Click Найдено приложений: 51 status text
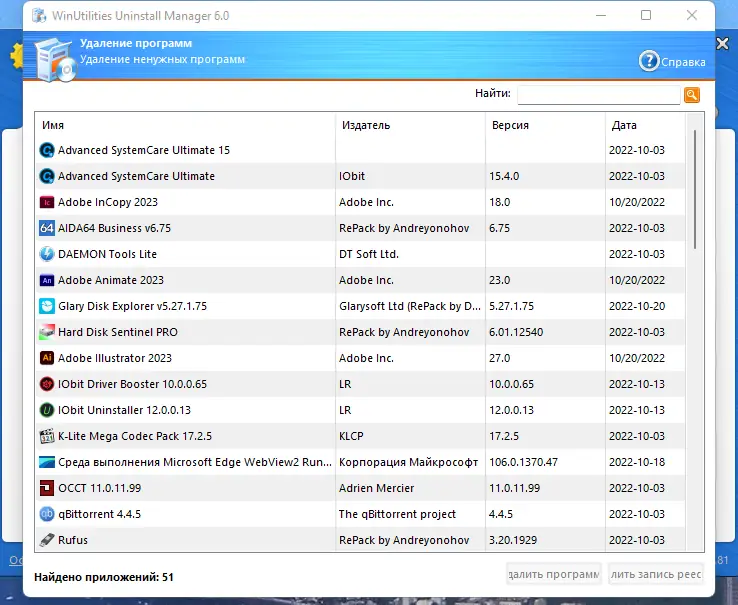The width and height of the screenshot is (738, 605). tap(104, 577)
